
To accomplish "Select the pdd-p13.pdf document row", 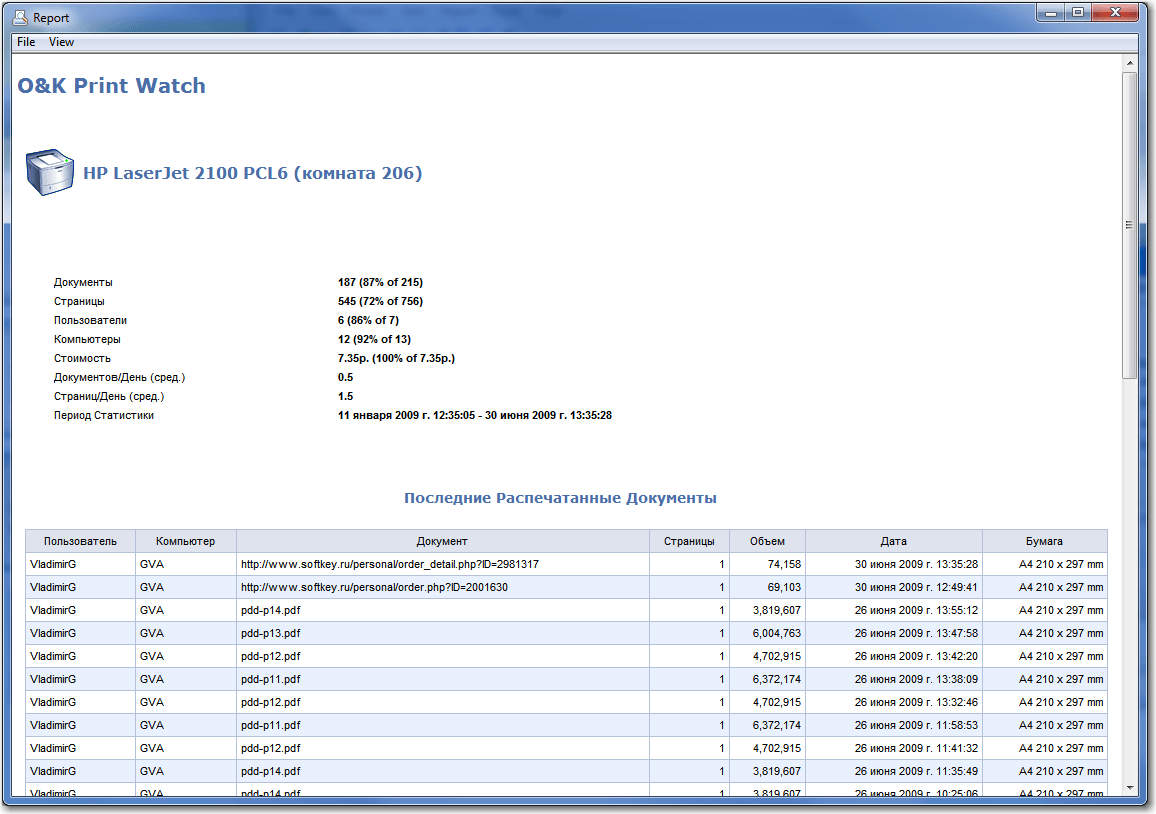I will (x=270, y=633).
